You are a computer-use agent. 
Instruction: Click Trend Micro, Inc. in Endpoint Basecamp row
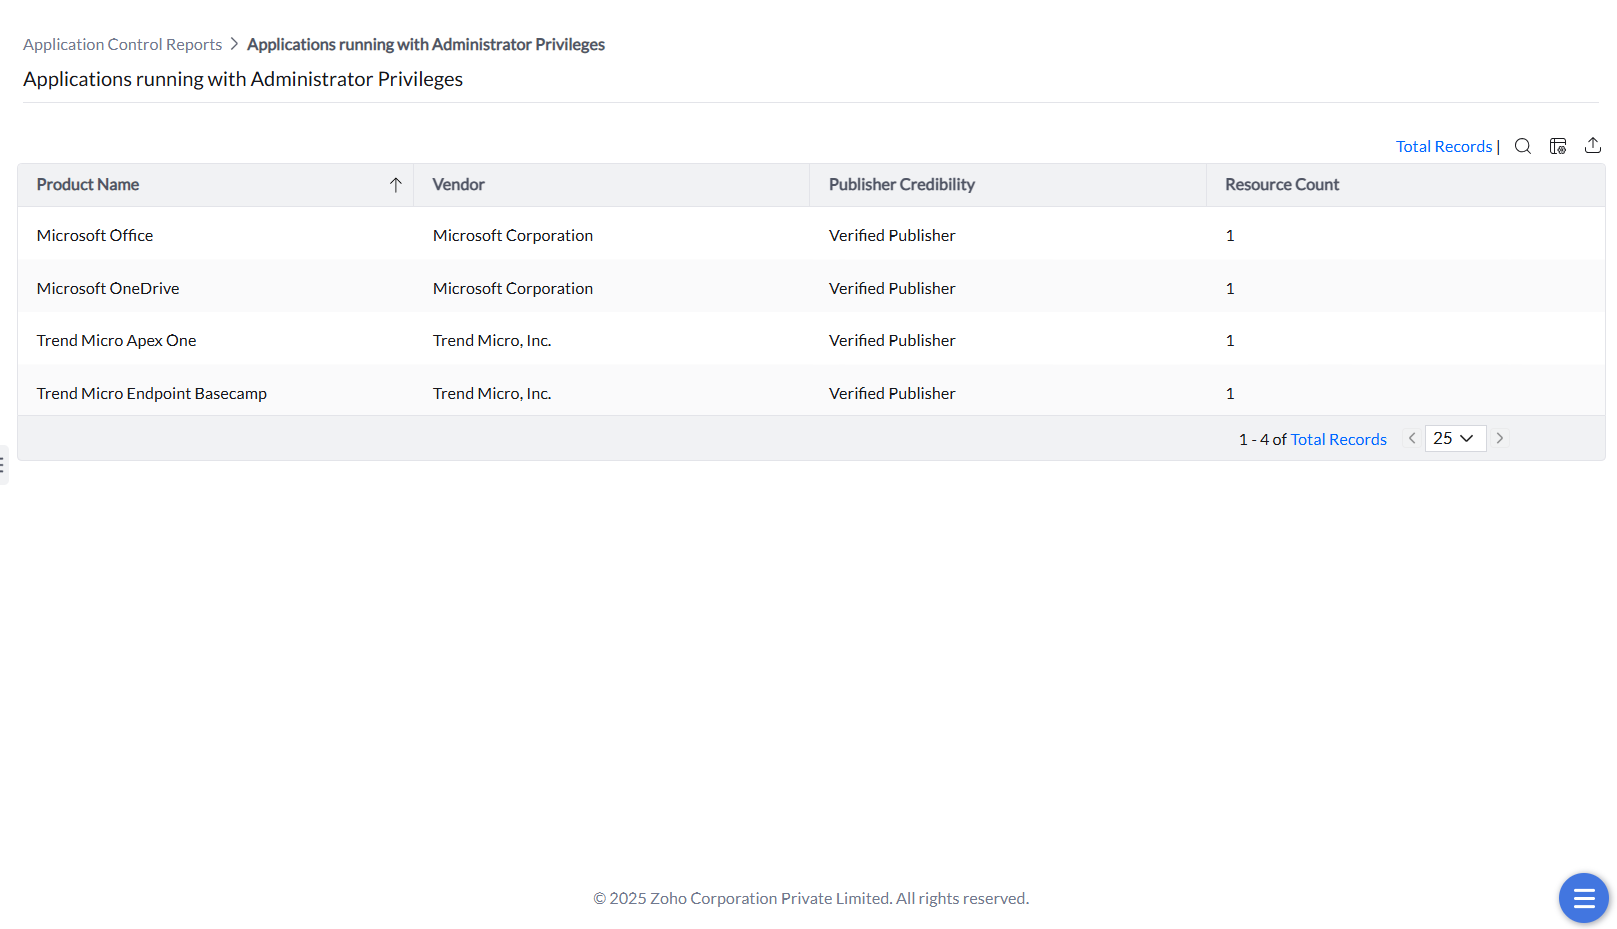click(492, 393)
